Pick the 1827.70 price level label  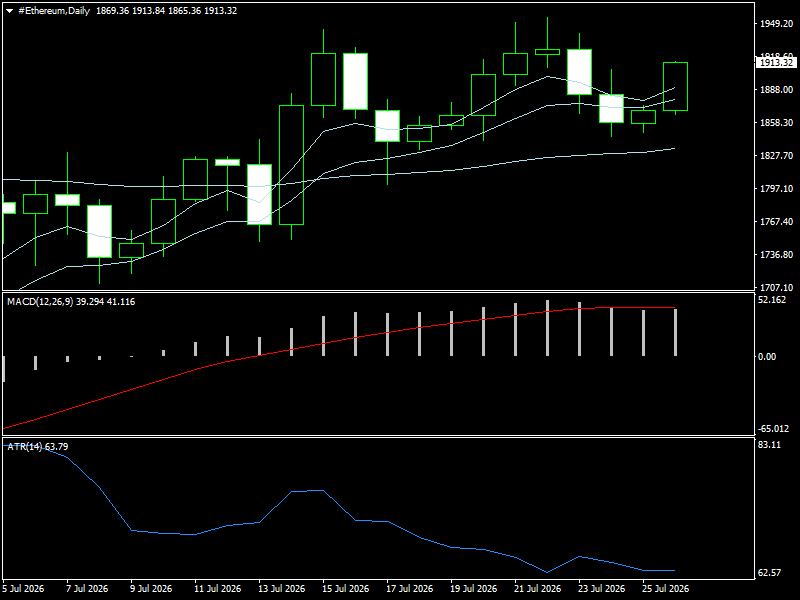(x=776, y=156)
